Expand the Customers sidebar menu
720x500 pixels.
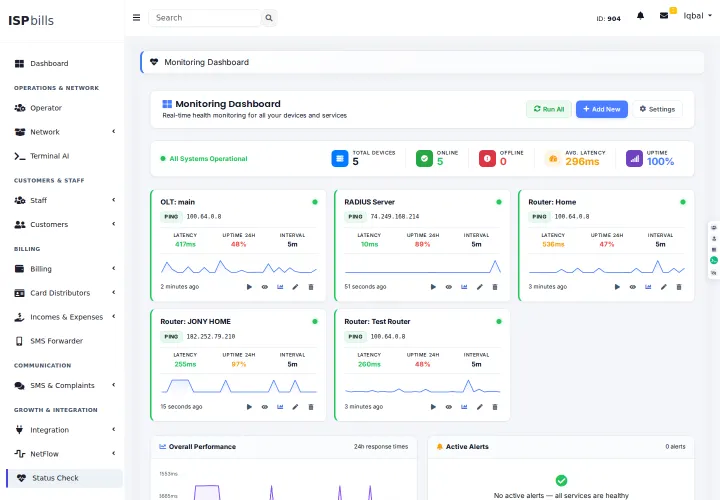click(64, 225)
